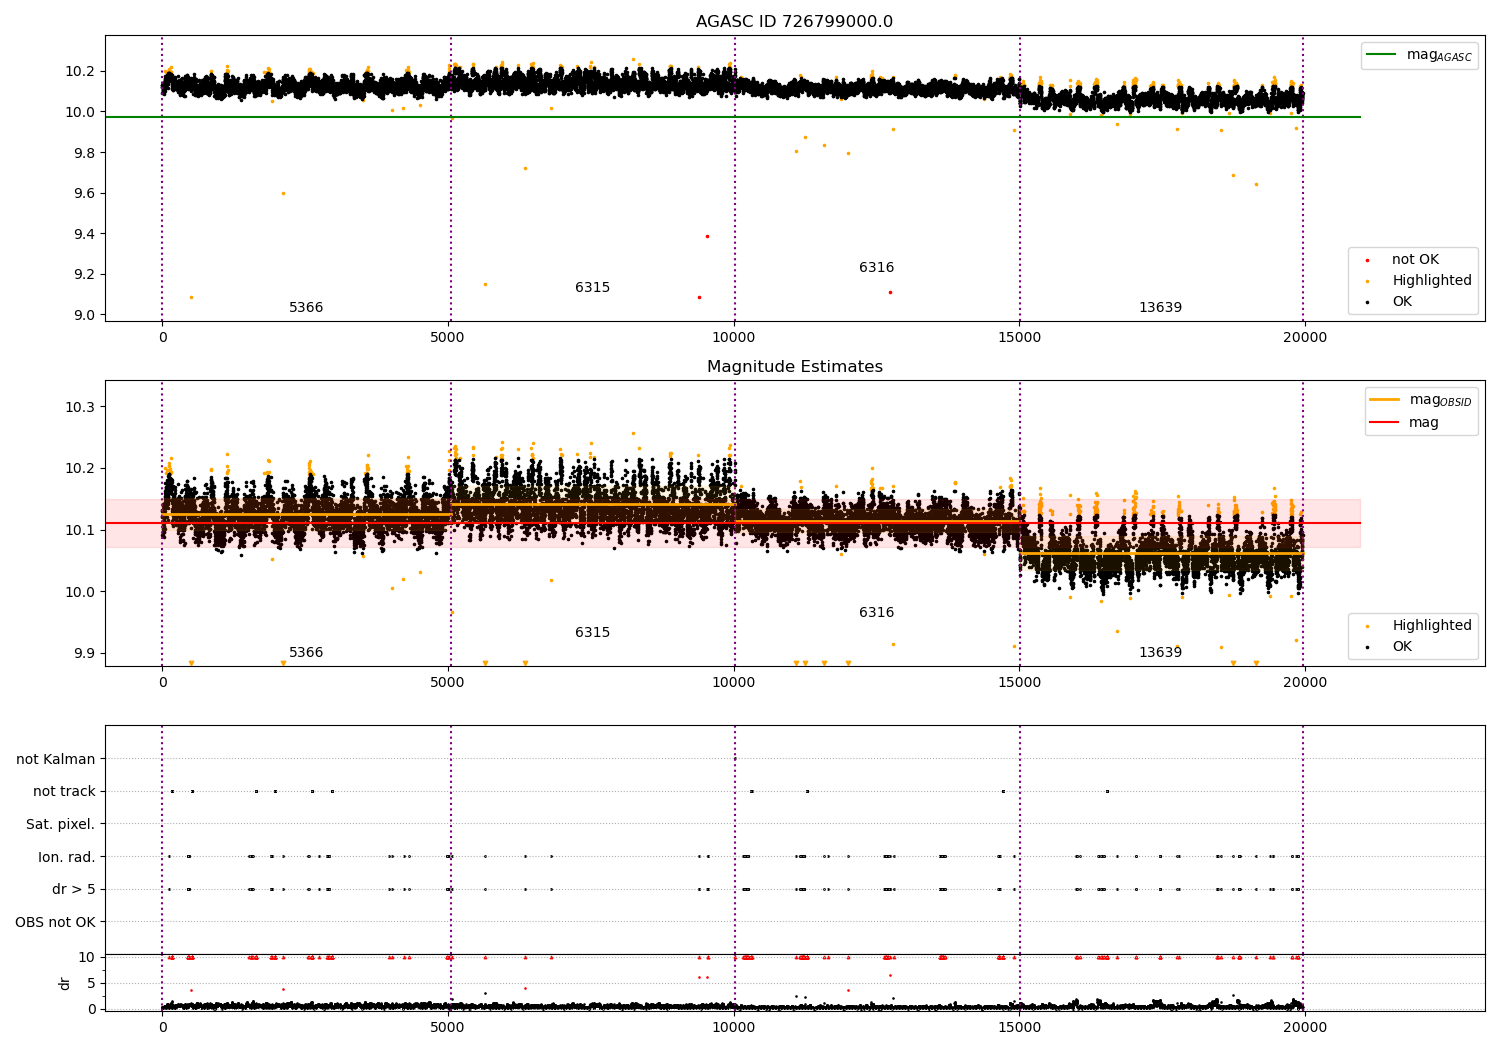Click label 6315 in the Magnitude Estimates plot

point(592,633)
